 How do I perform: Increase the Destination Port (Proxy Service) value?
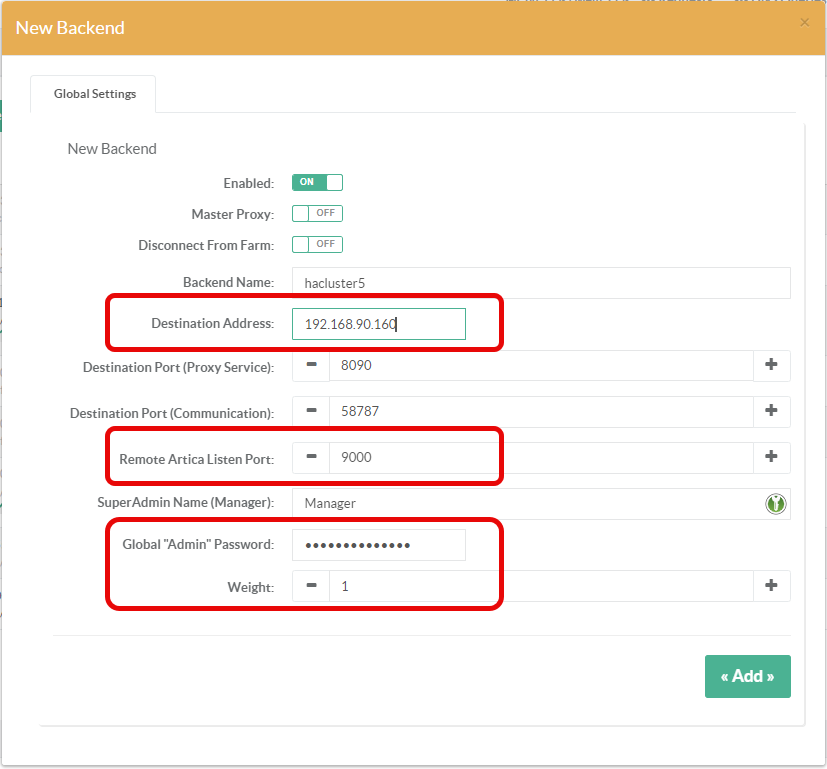(x=771, y=366)
